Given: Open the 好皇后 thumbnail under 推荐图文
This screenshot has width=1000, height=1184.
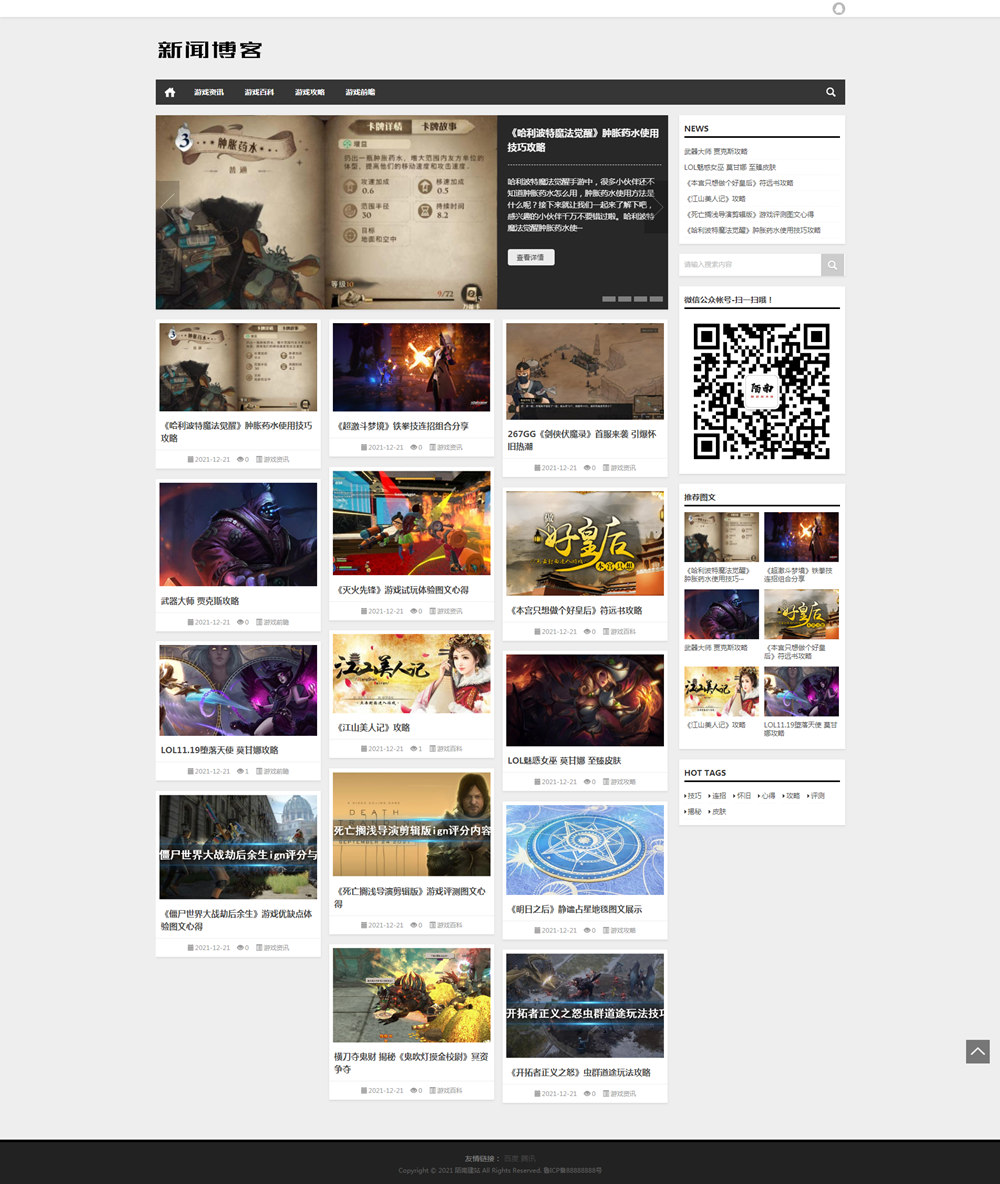Looking at the screenshot, I should [x=801, y=614].
